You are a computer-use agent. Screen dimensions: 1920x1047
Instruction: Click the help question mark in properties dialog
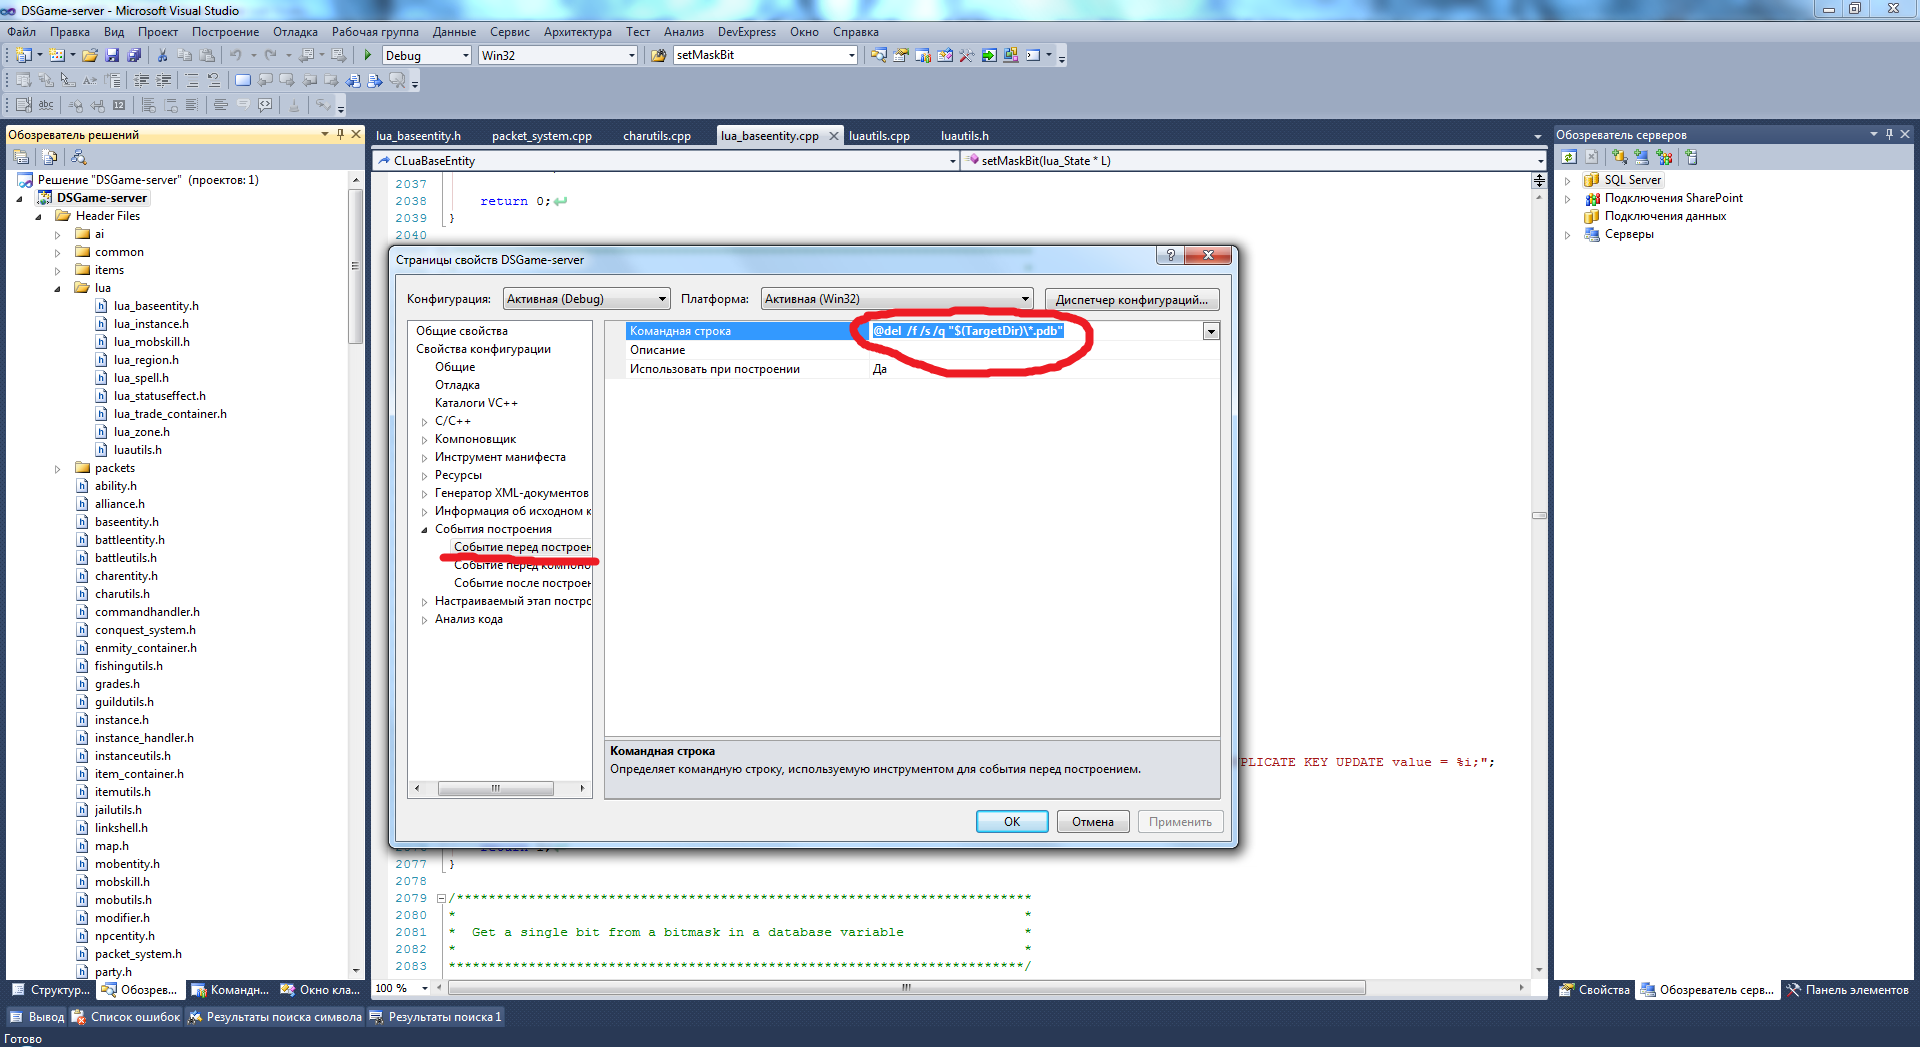point(1170,255)
